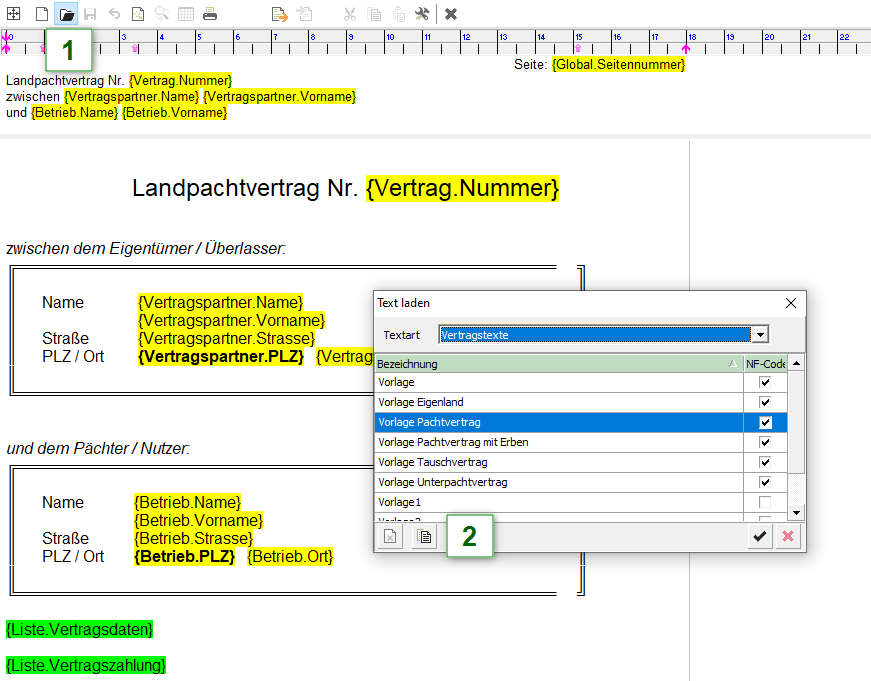Click the open folder icon in toolbar
The width and height of the screenshot is (871, 681).
[66, 14]
